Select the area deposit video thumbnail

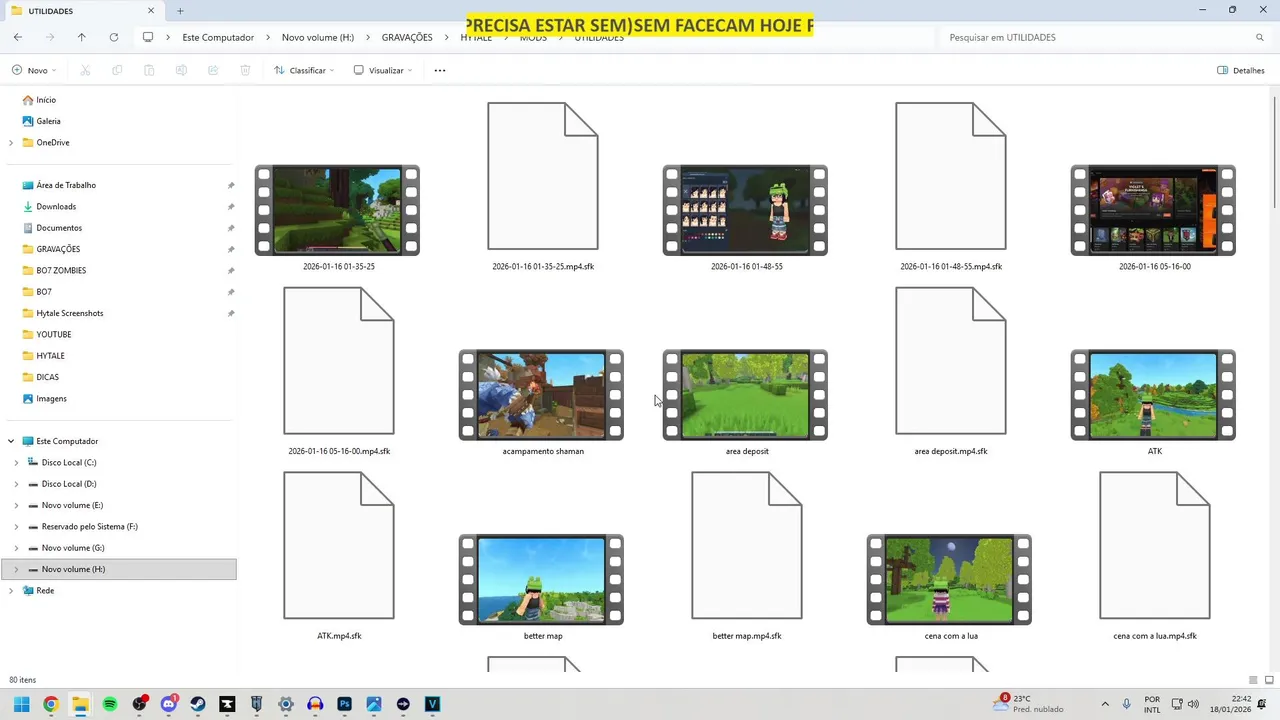click(745, 395)
